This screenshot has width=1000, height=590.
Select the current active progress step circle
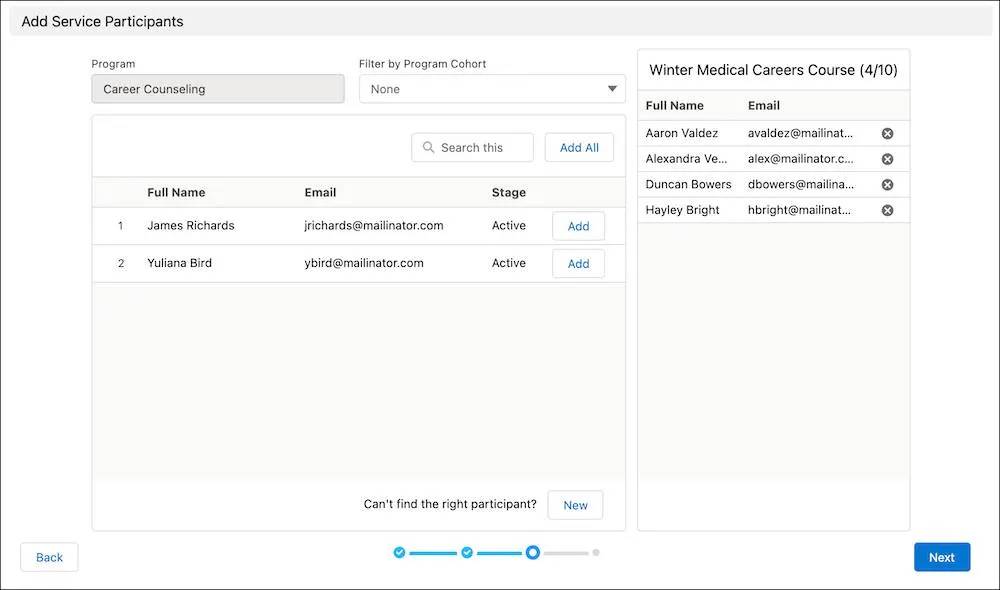[x=532, y=551]
